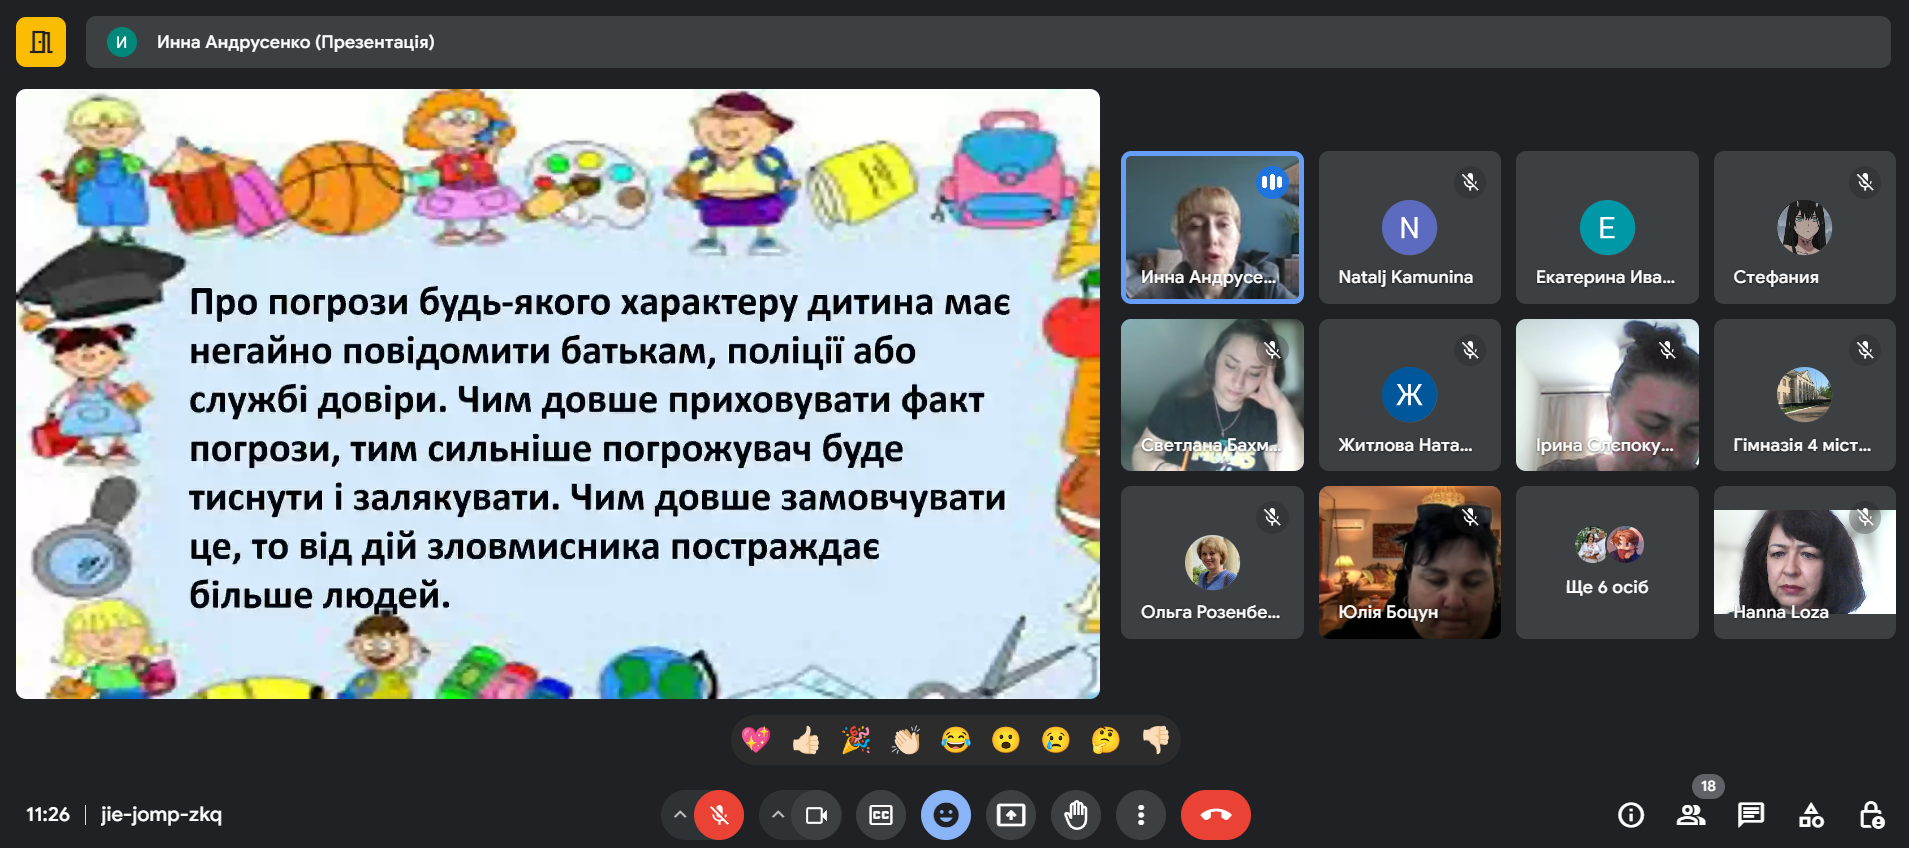Expand audio settings chevron

pos(680,815)
